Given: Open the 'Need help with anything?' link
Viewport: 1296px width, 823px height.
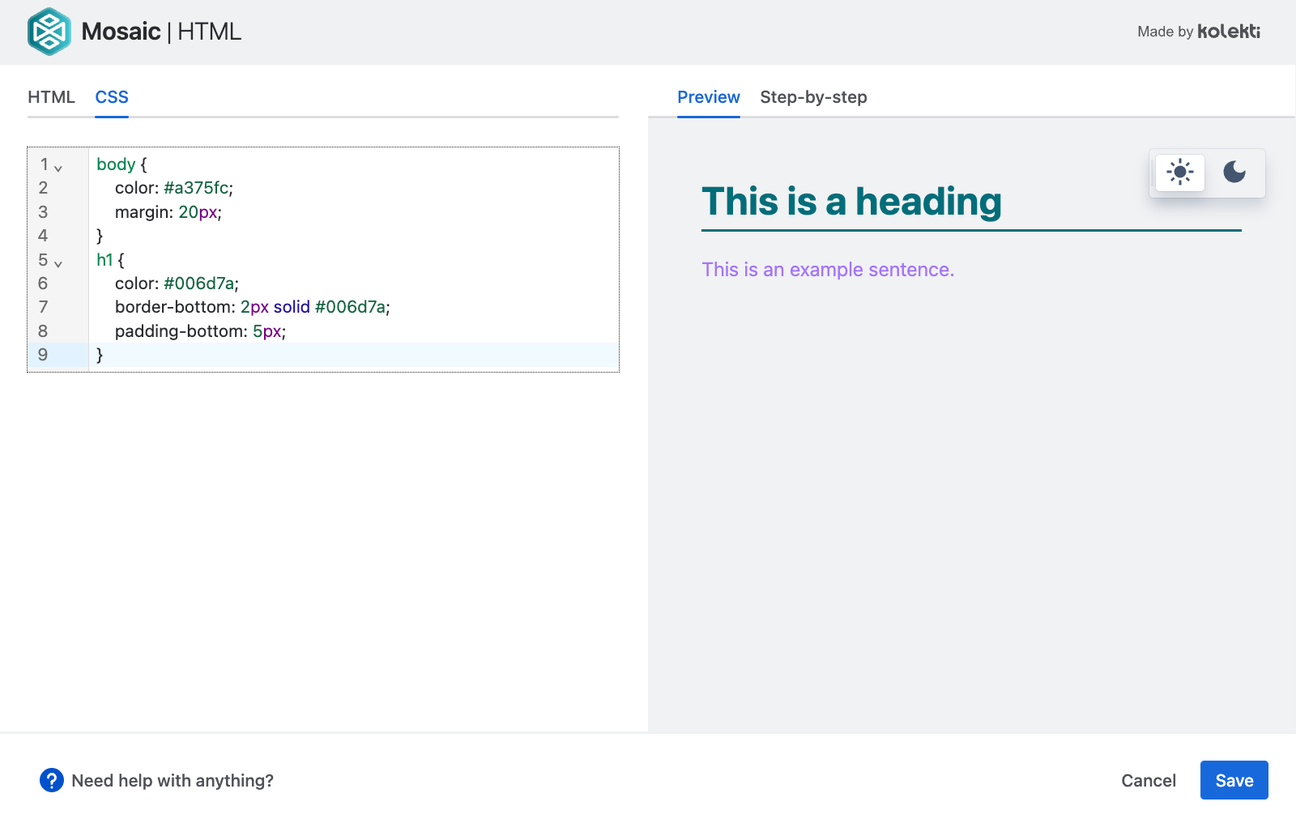Looking at the screenshot, I should click(171, 780).
